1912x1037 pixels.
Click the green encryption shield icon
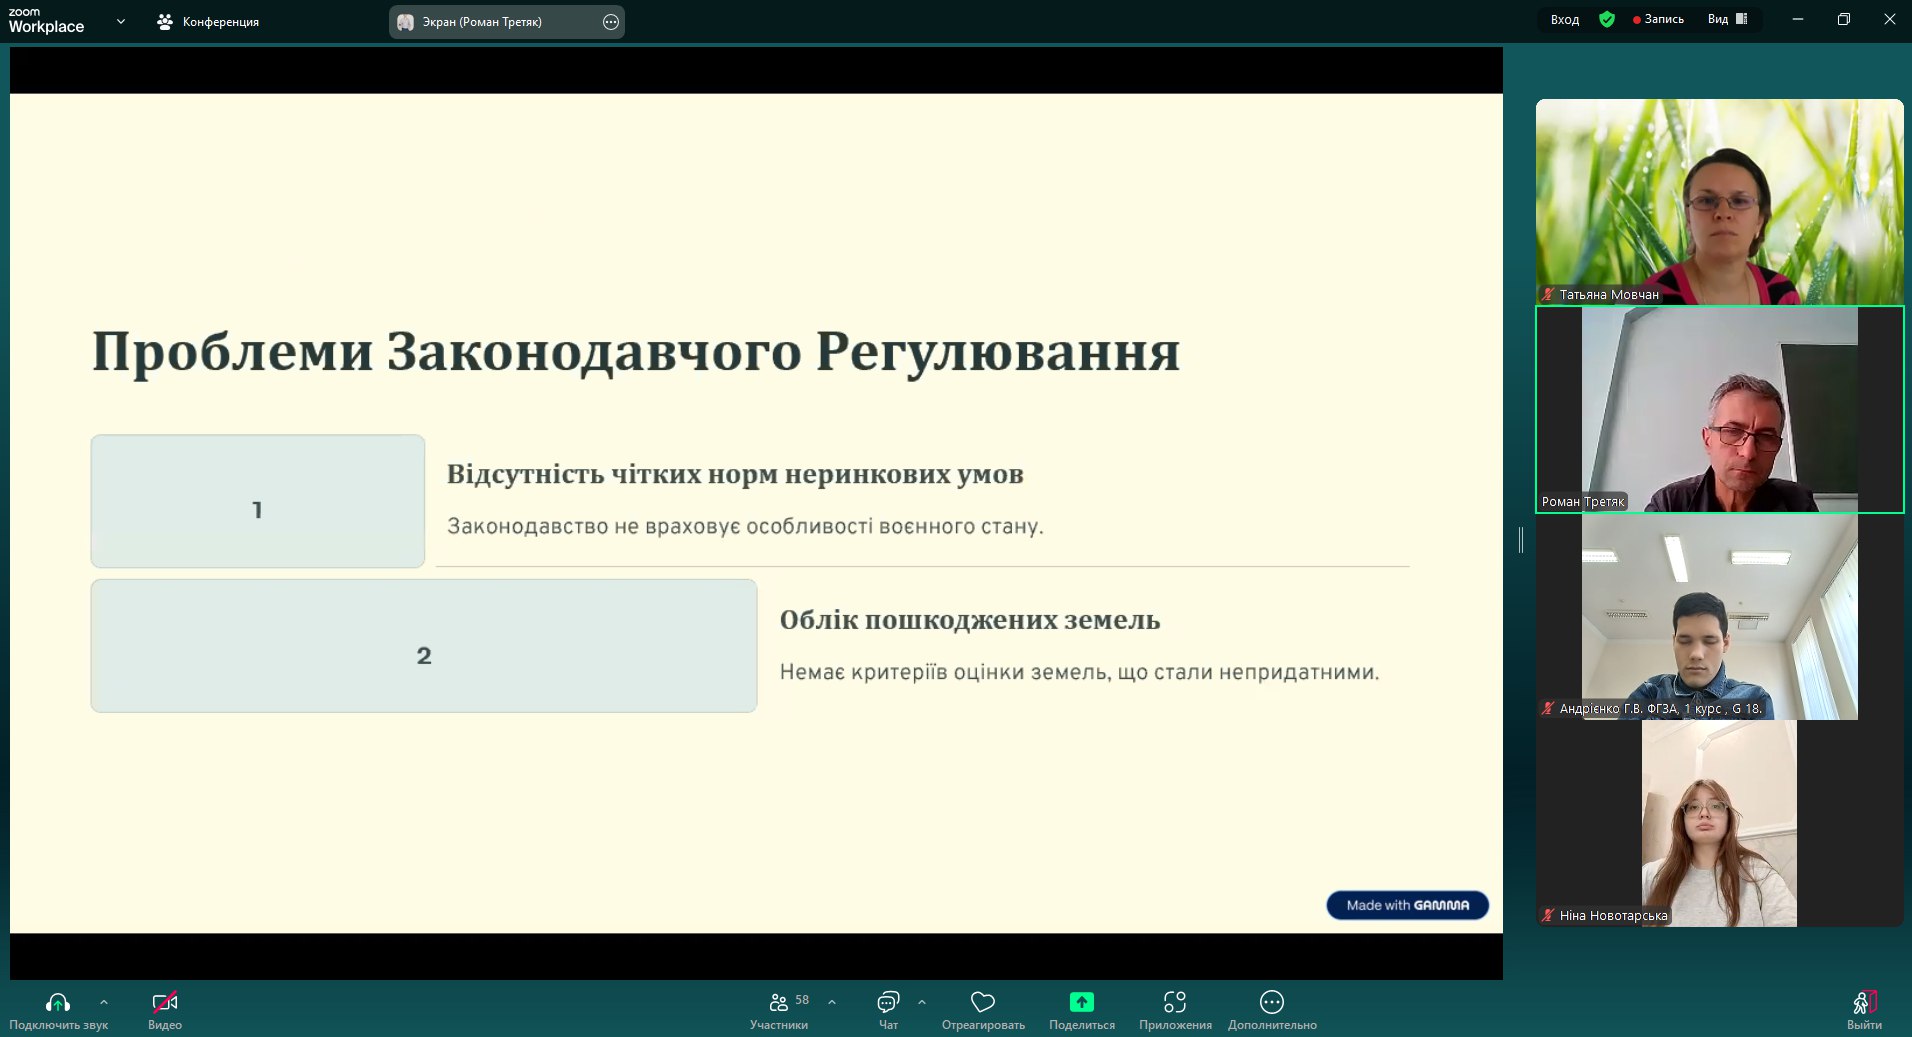tap(1607, 19)
